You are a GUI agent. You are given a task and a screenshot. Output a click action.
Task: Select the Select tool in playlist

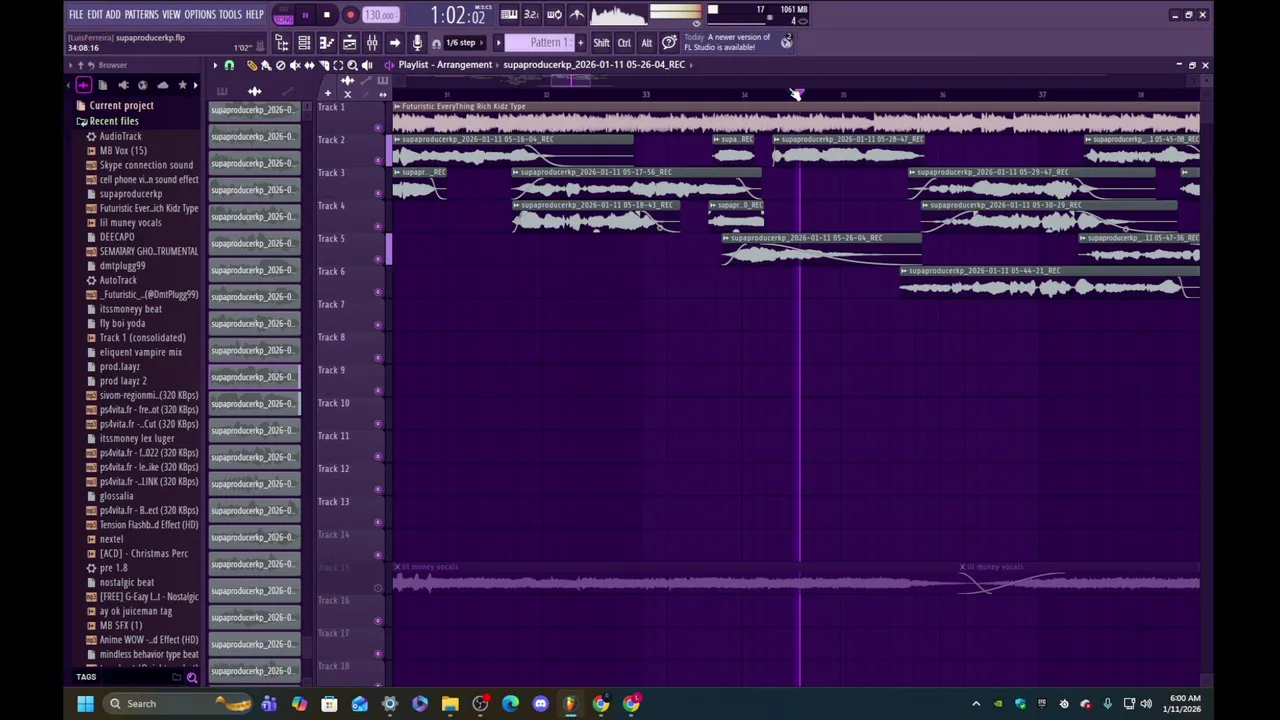tap(338, 65)
